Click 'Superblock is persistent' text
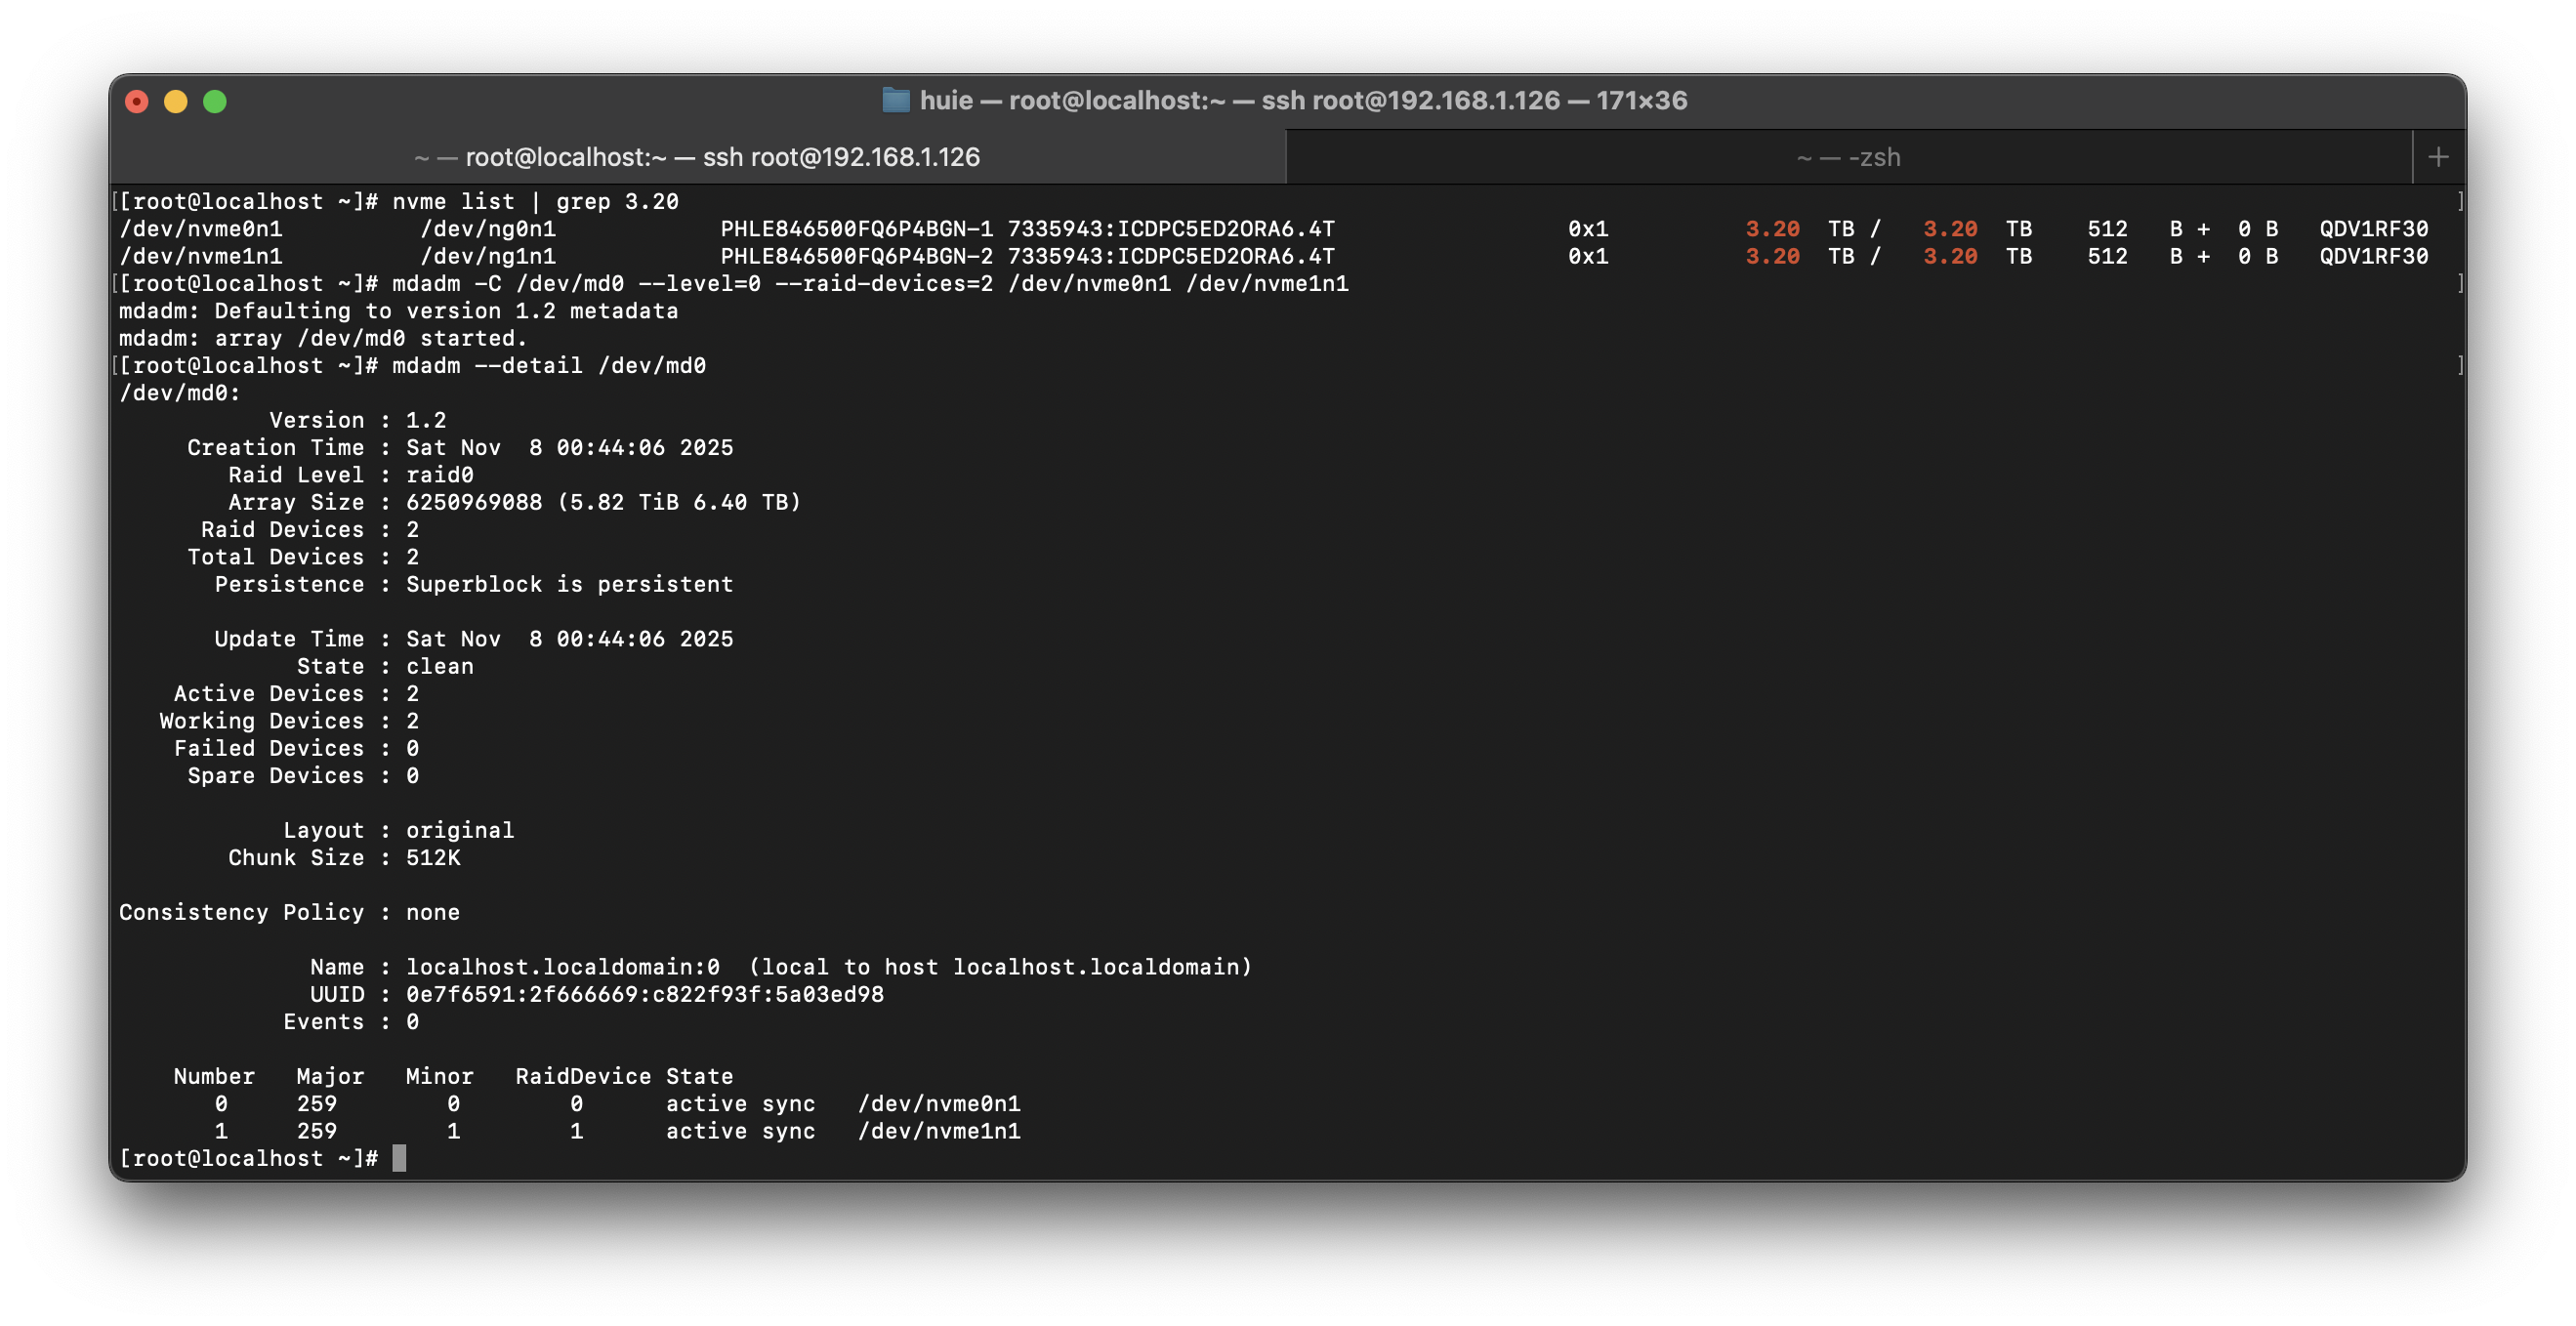Screen dimensions: 2576x1326 point(569,584)
